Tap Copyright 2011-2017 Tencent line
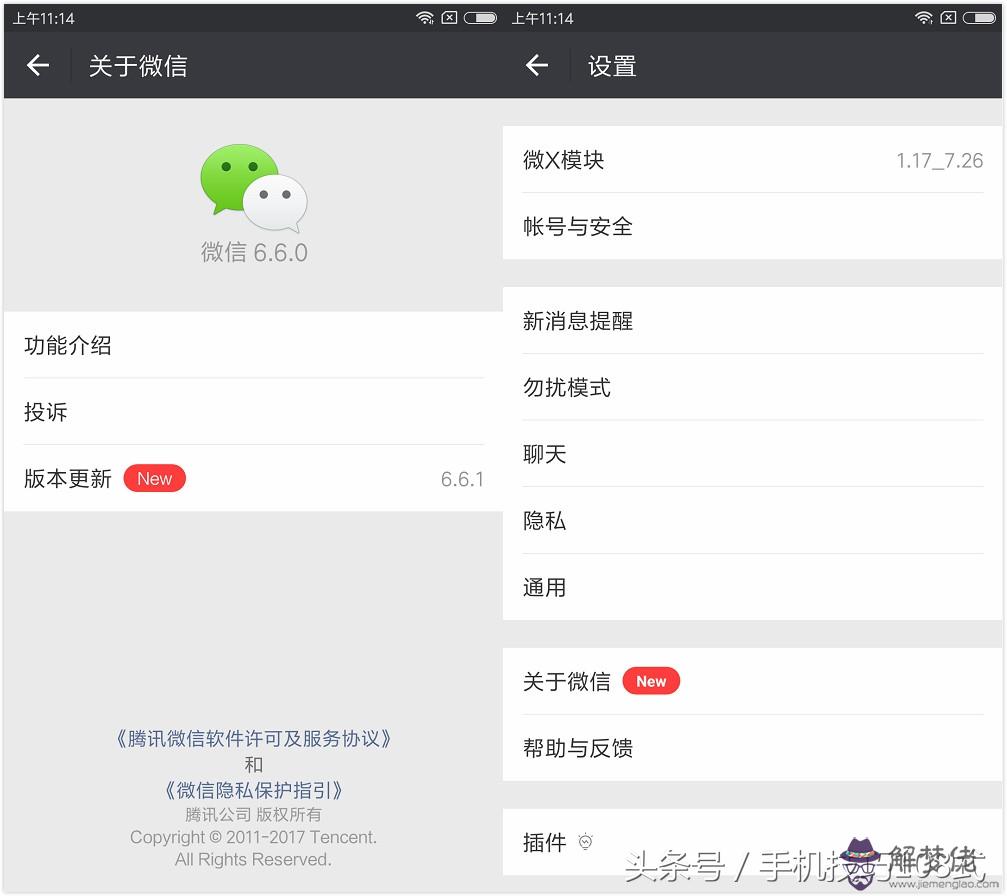The height and width of the screenshot is (896, 1007). click(253, 837)
